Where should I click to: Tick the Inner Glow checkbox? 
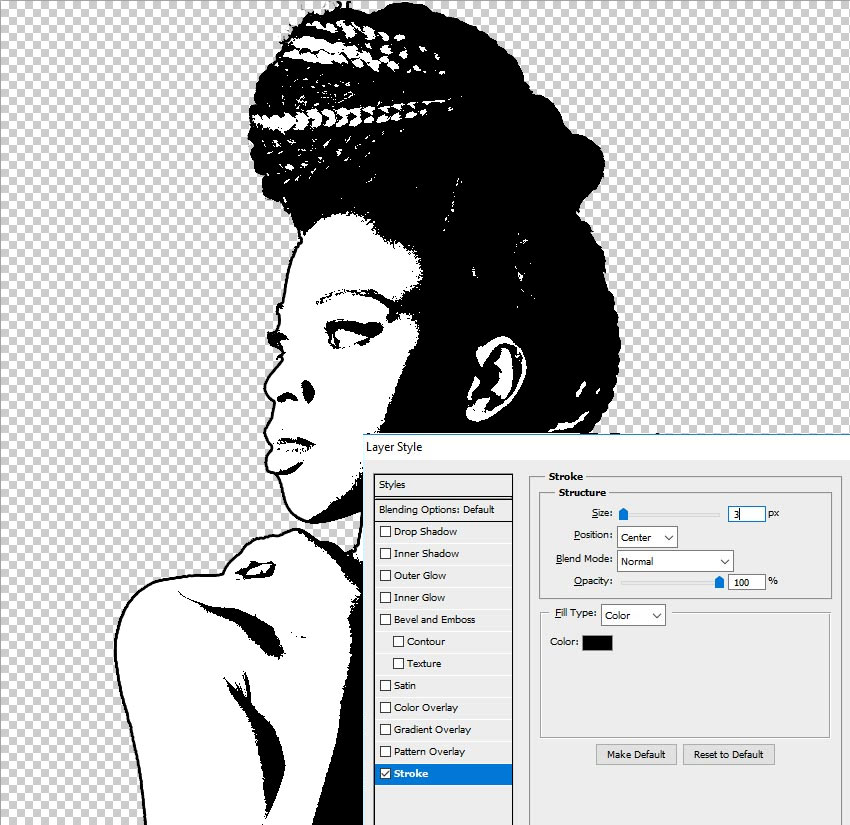(x=385, y=597)
